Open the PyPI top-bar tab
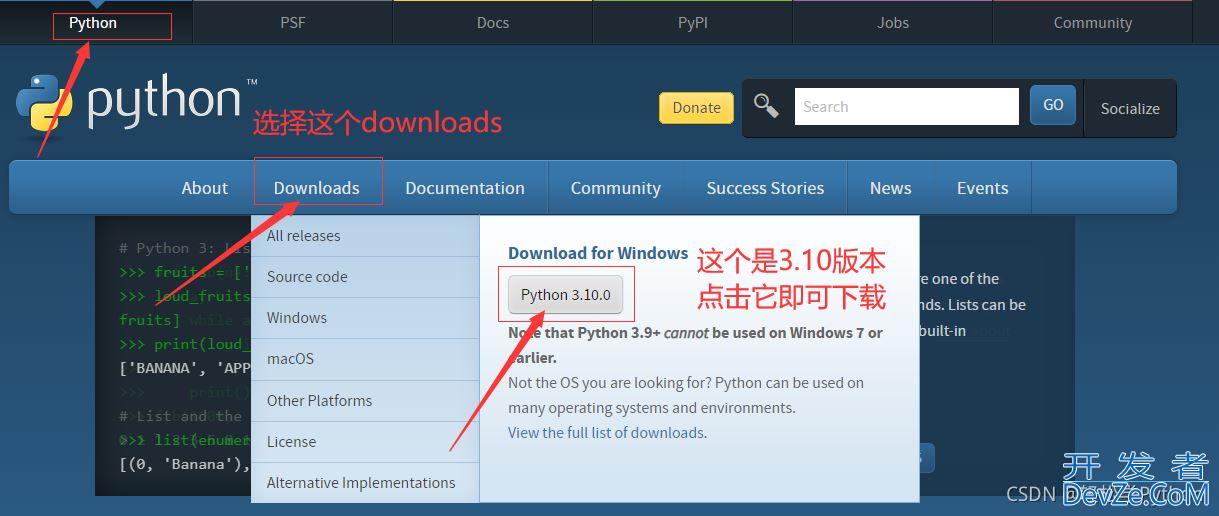 (693, 22)
